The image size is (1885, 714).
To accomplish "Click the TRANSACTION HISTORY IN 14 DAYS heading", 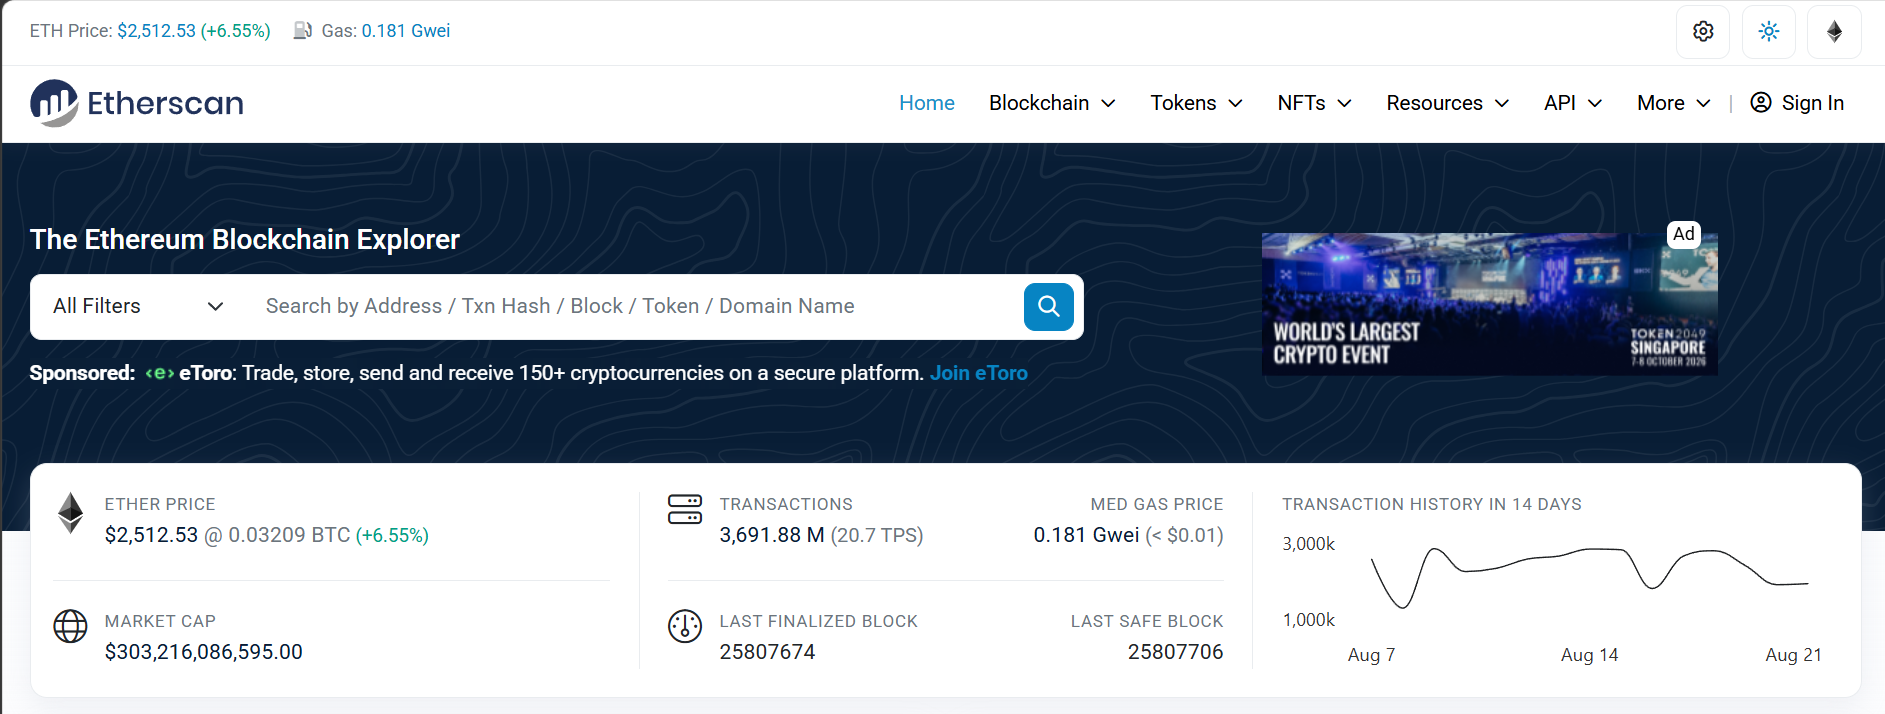I will click(x=1432, y=504).
